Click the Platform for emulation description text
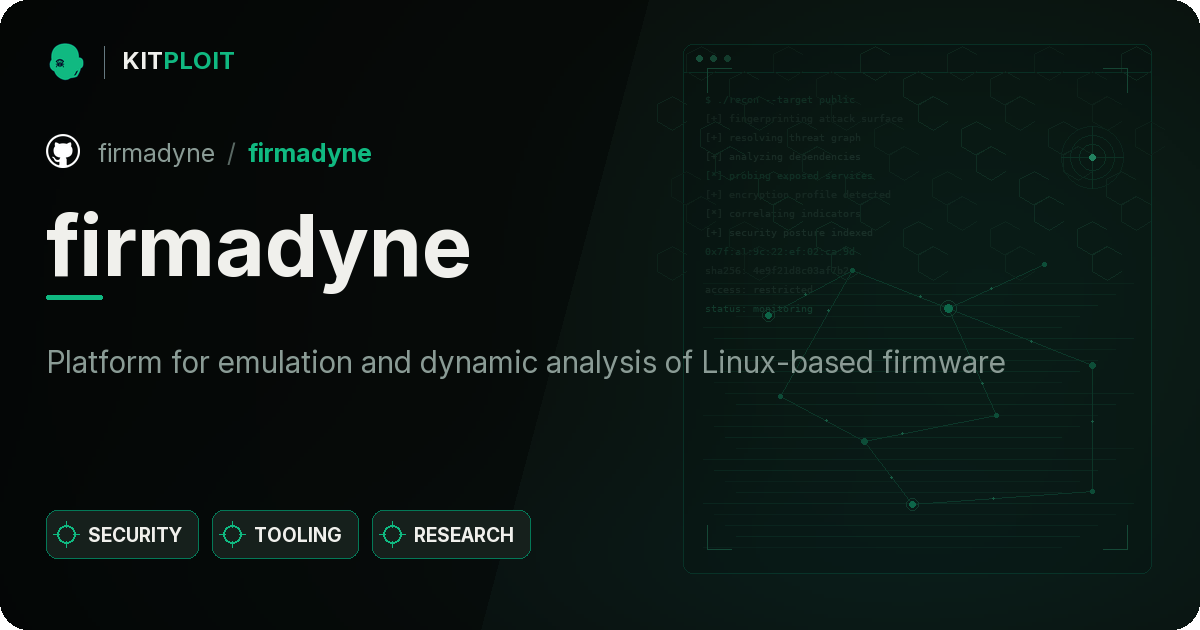The width and height of the screenshot is (1200, 630). click(x=526, y=362)
